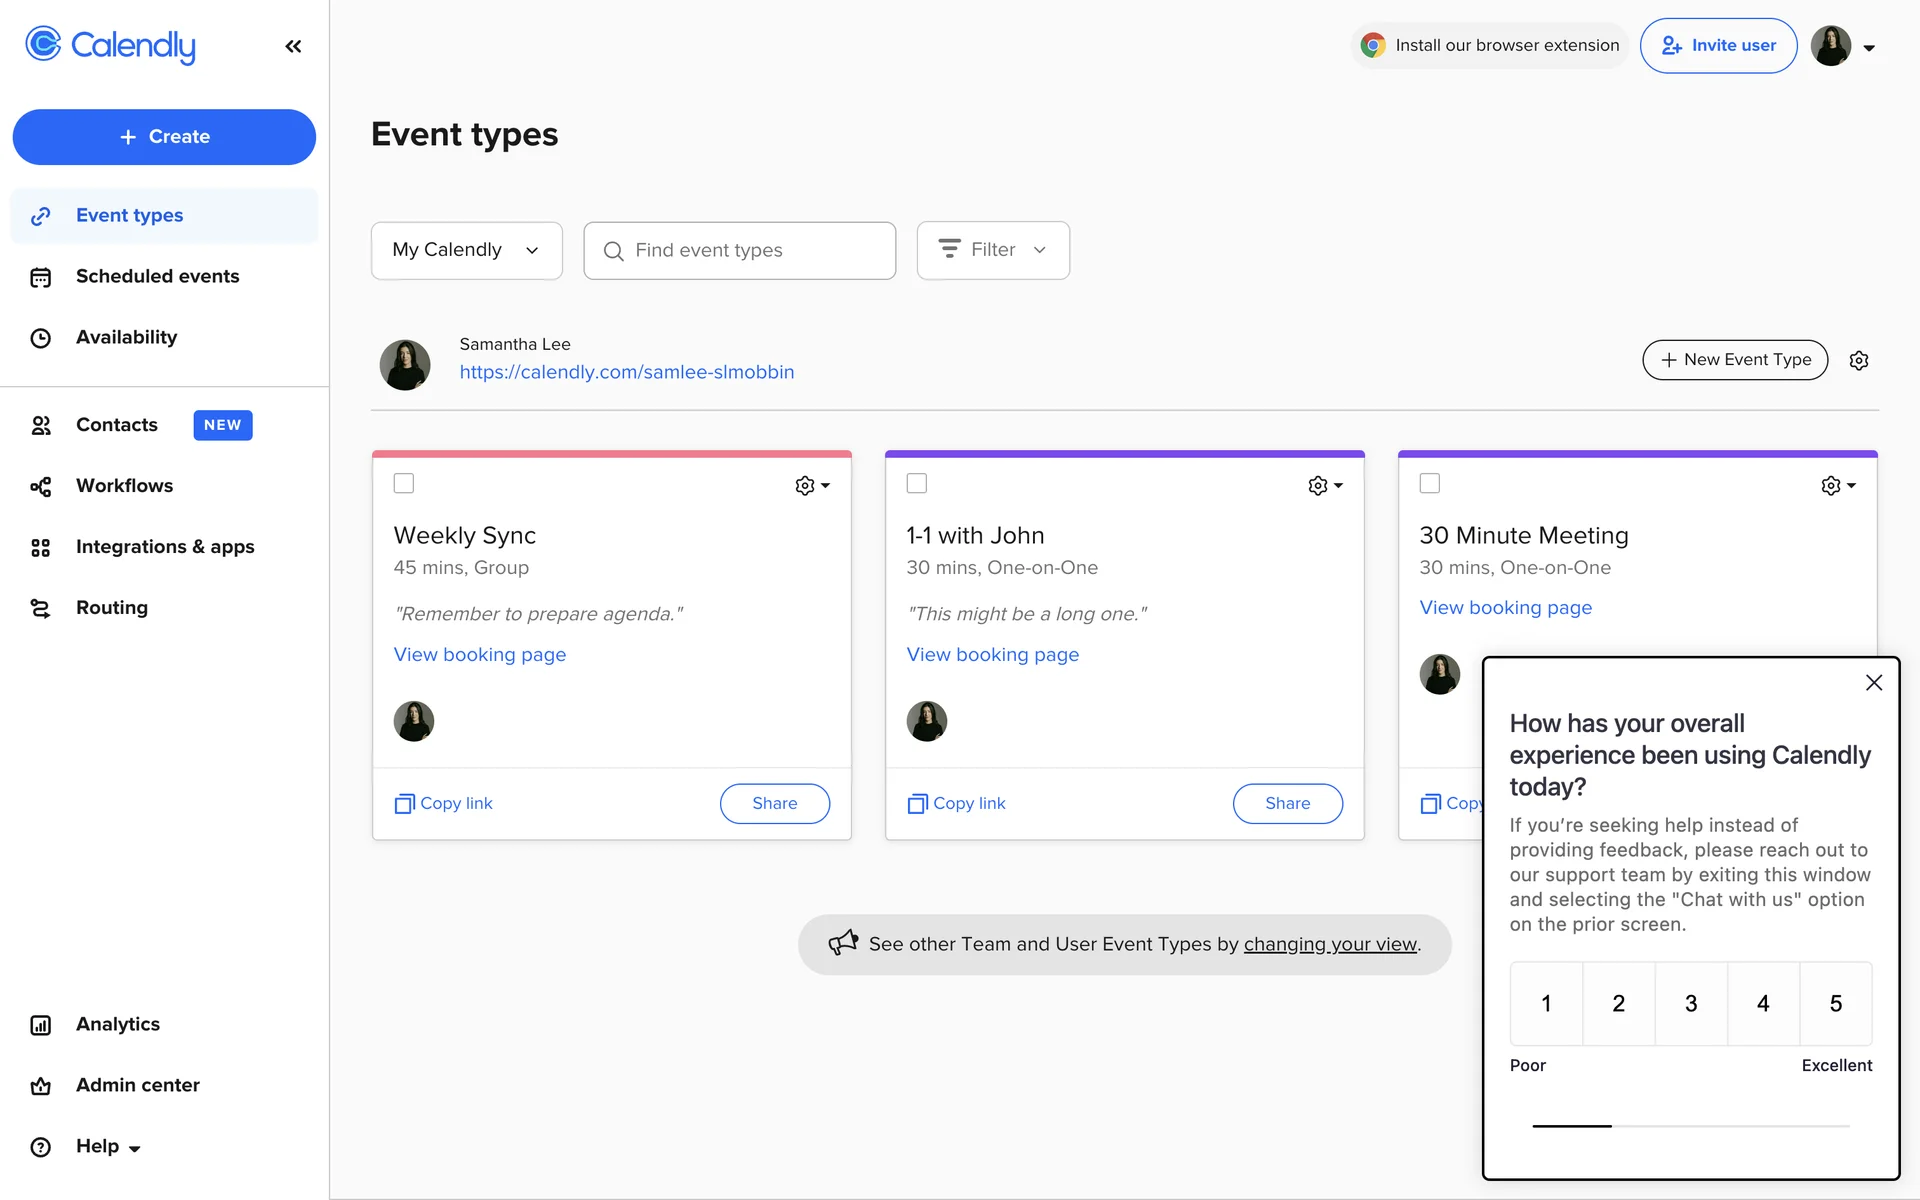Go to Scheduled events
Image resolution: width=1920 pixels, height=1200 pixels.
coord(157,276)
